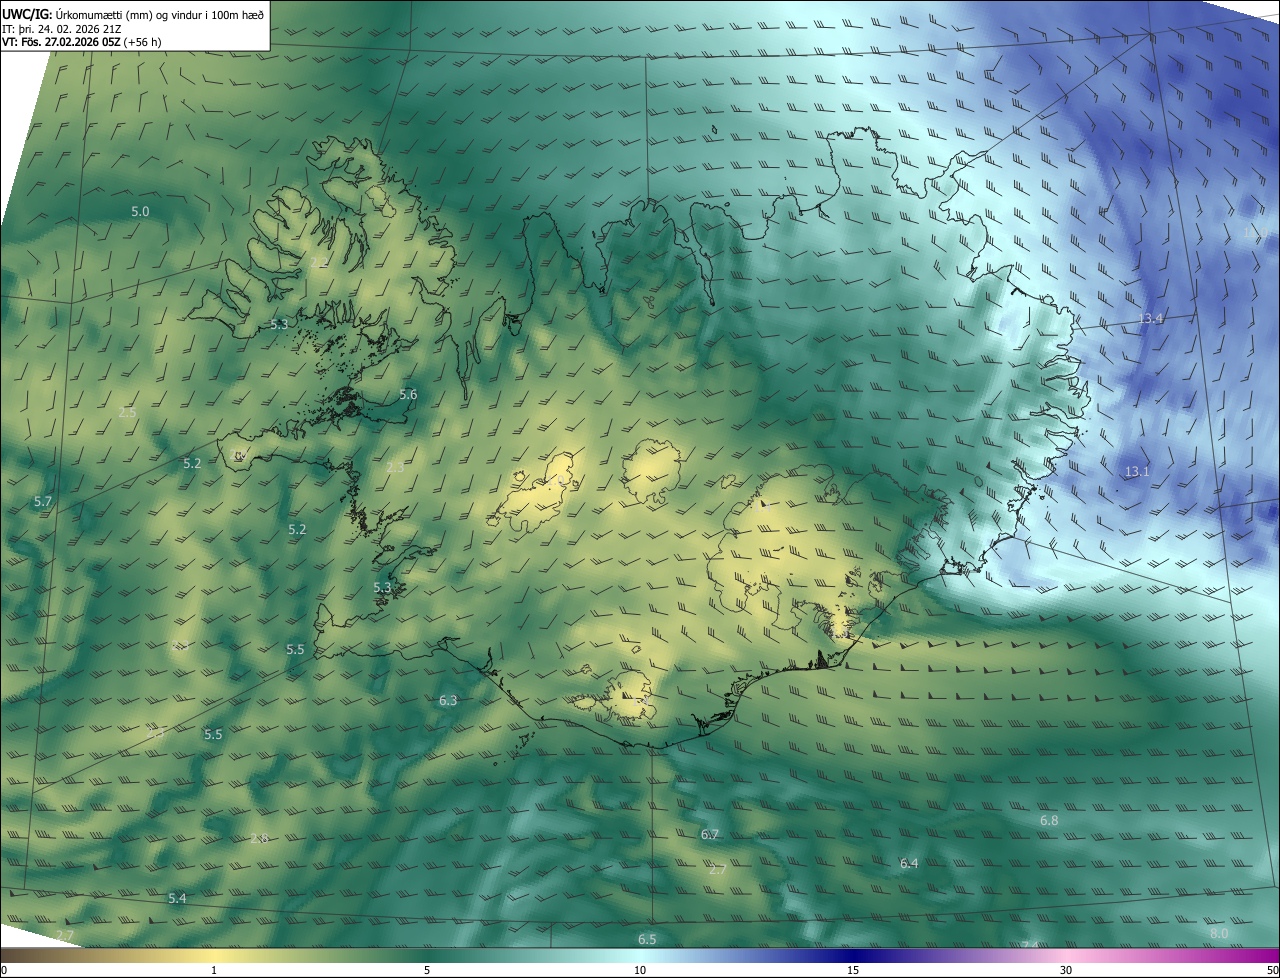Click the 13.4 value label on map

click(1151, 319)
